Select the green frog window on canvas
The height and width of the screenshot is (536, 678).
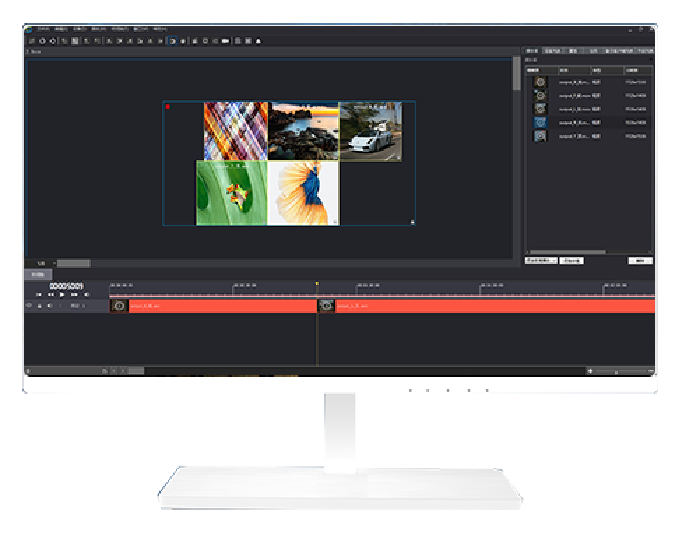tap(232, 193)
